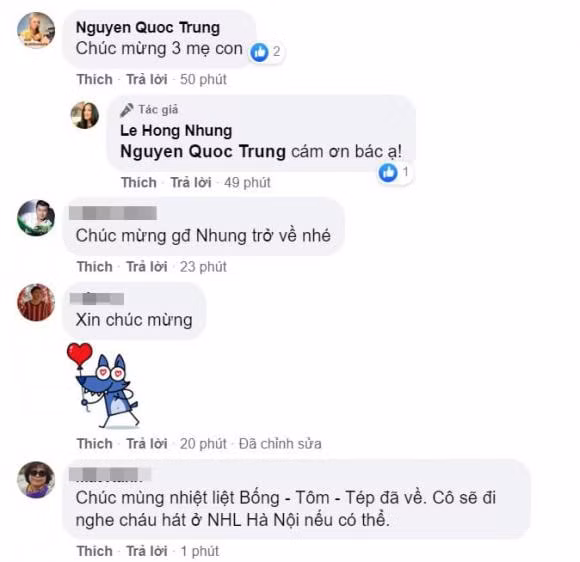Like Le Hong Nhung's reply with Thích
The image size is (580, 562).
pos(139,182)
